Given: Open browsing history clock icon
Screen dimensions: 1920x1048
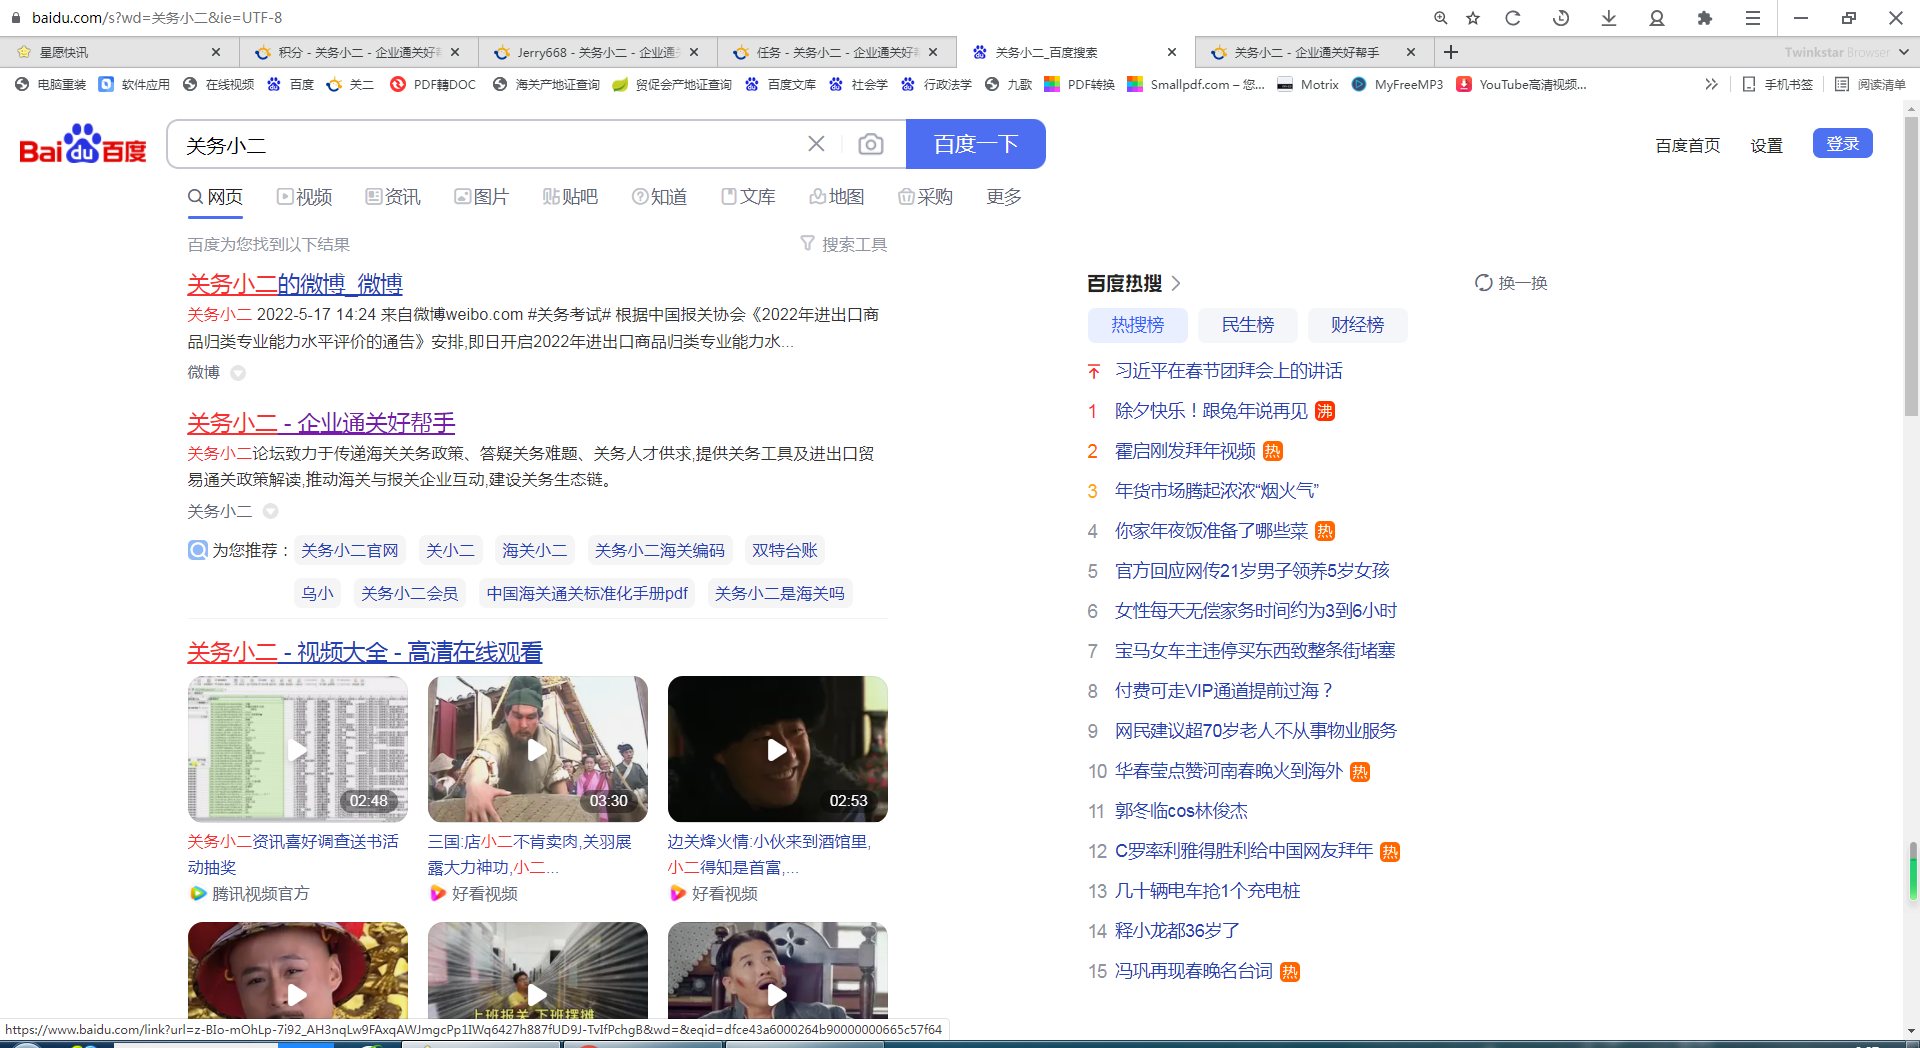Looking at the screenshot, I should (1561, 18).
